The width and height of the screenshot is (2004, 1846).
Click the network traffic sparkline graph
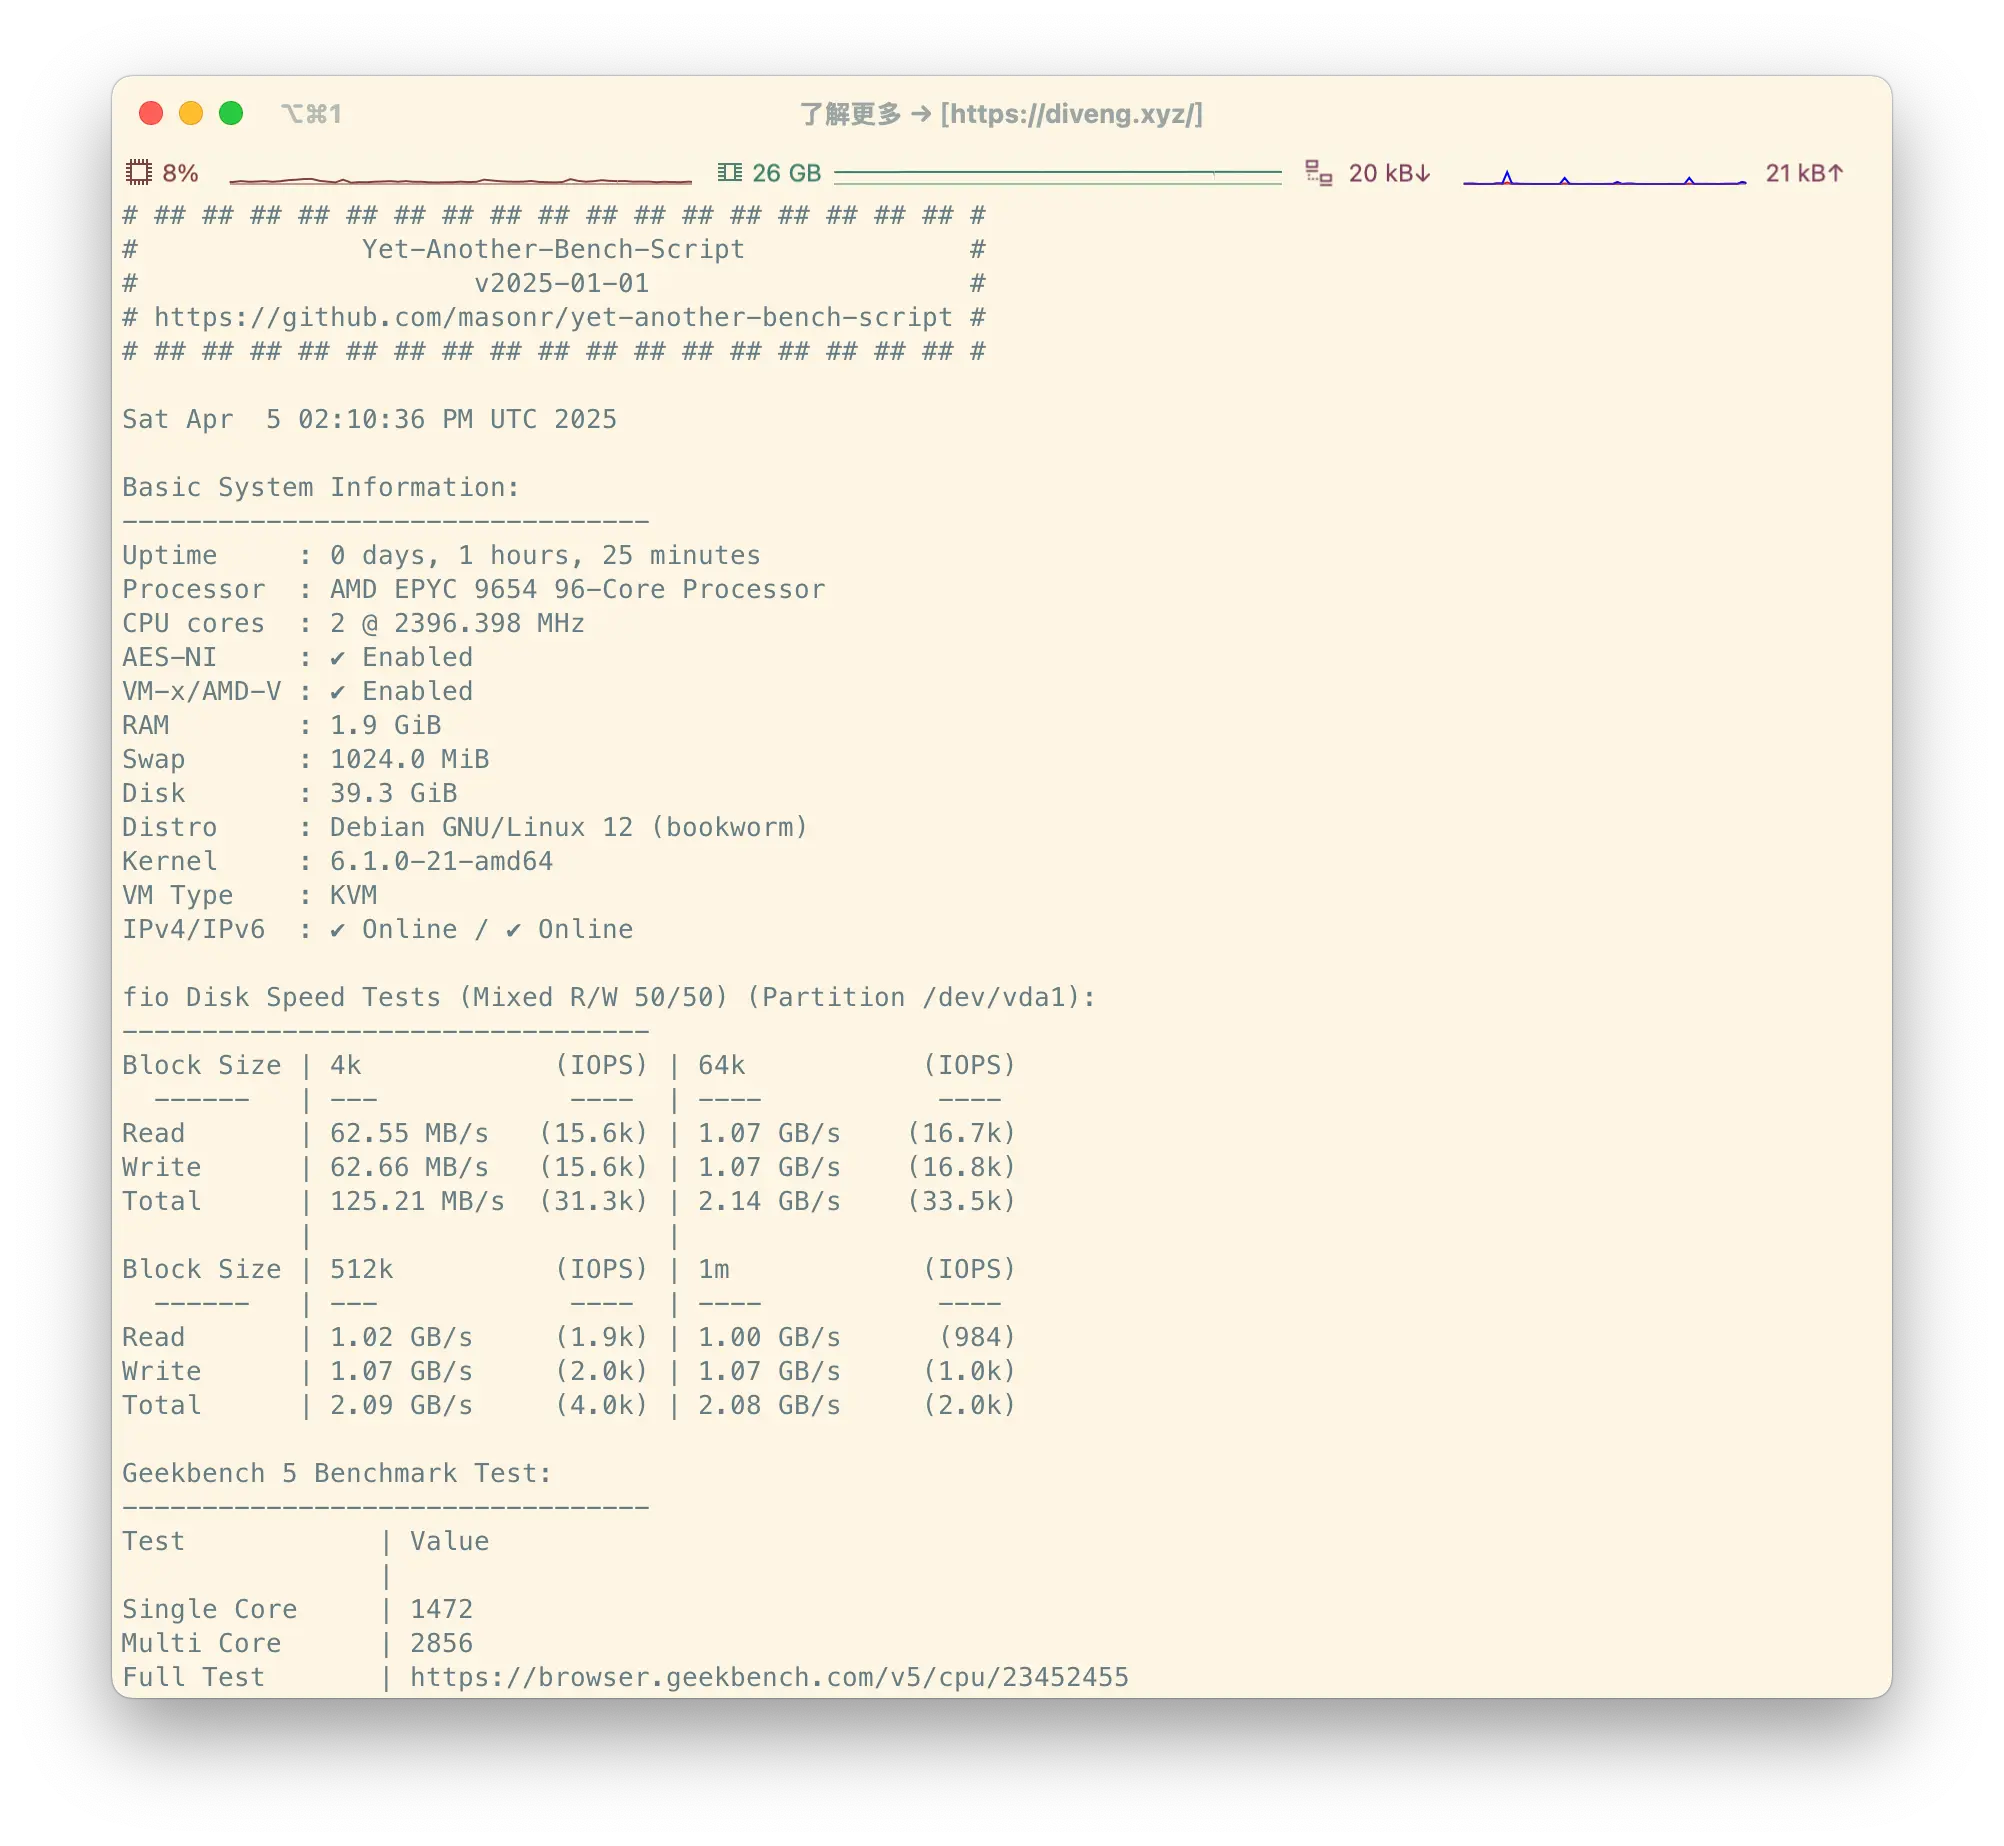1605,178
